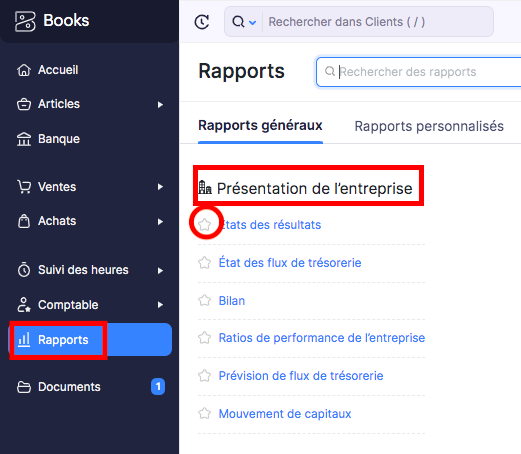Click the Banque bank icon
The image size is (521, 454).
pyautogui.click(x=24, y=139)
